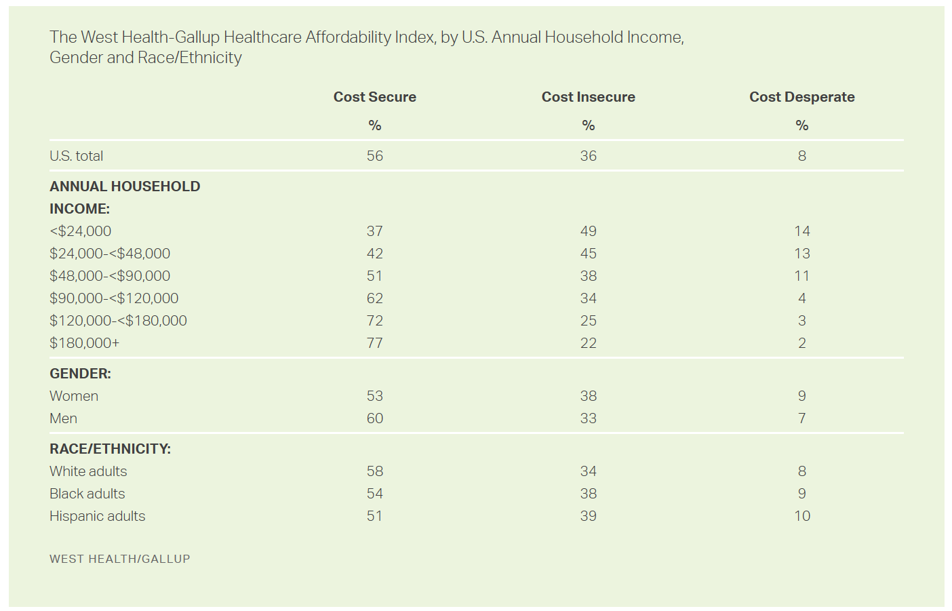The image size is (952, 611).
Task: Click the table title about the Healthcare Affordability Index
Action: coord(366,47)
